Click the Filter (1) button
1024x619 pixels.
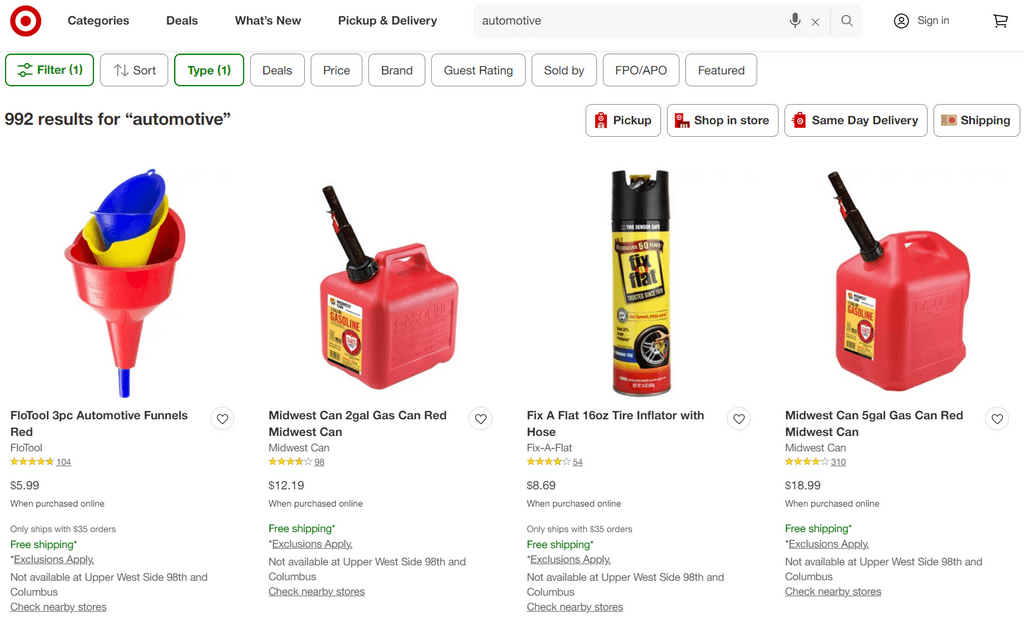(x=49, y=70)
